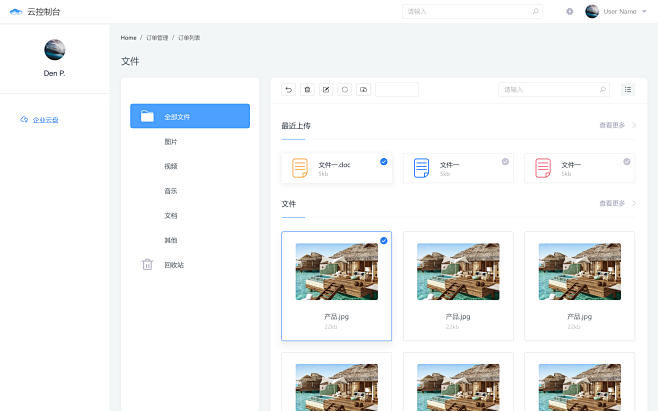658x411 pixels.
Task: Click the orange document icon of 文件一.doc
Action: click(300, 168)
